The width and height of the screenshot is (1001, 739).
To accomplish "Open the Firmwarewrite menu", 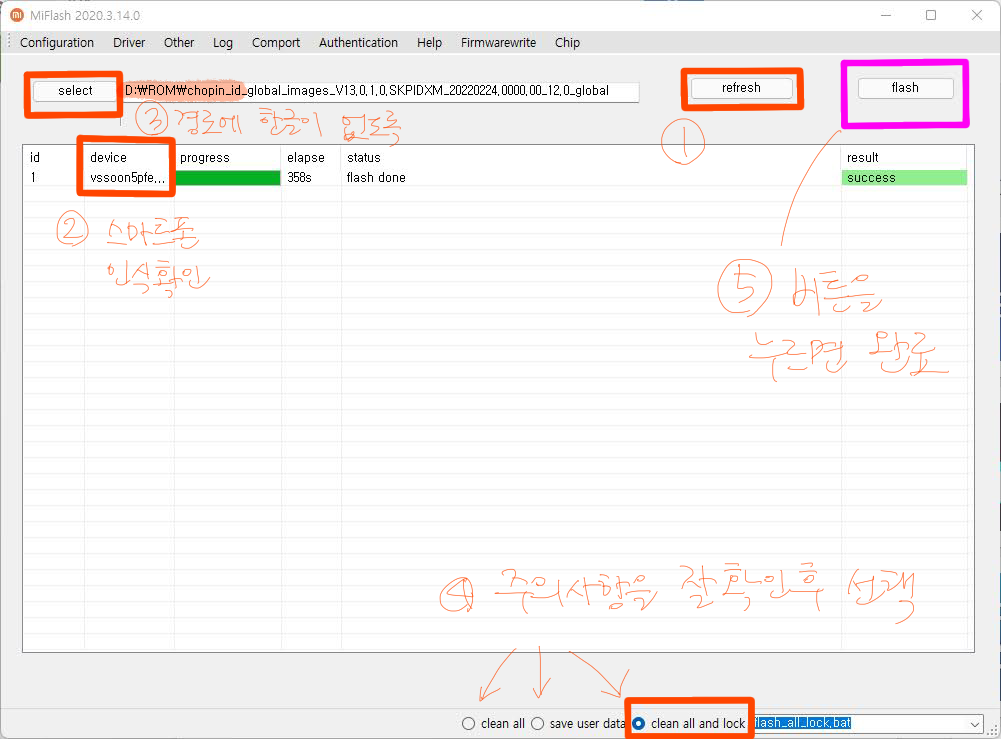I will pos(499,43).
